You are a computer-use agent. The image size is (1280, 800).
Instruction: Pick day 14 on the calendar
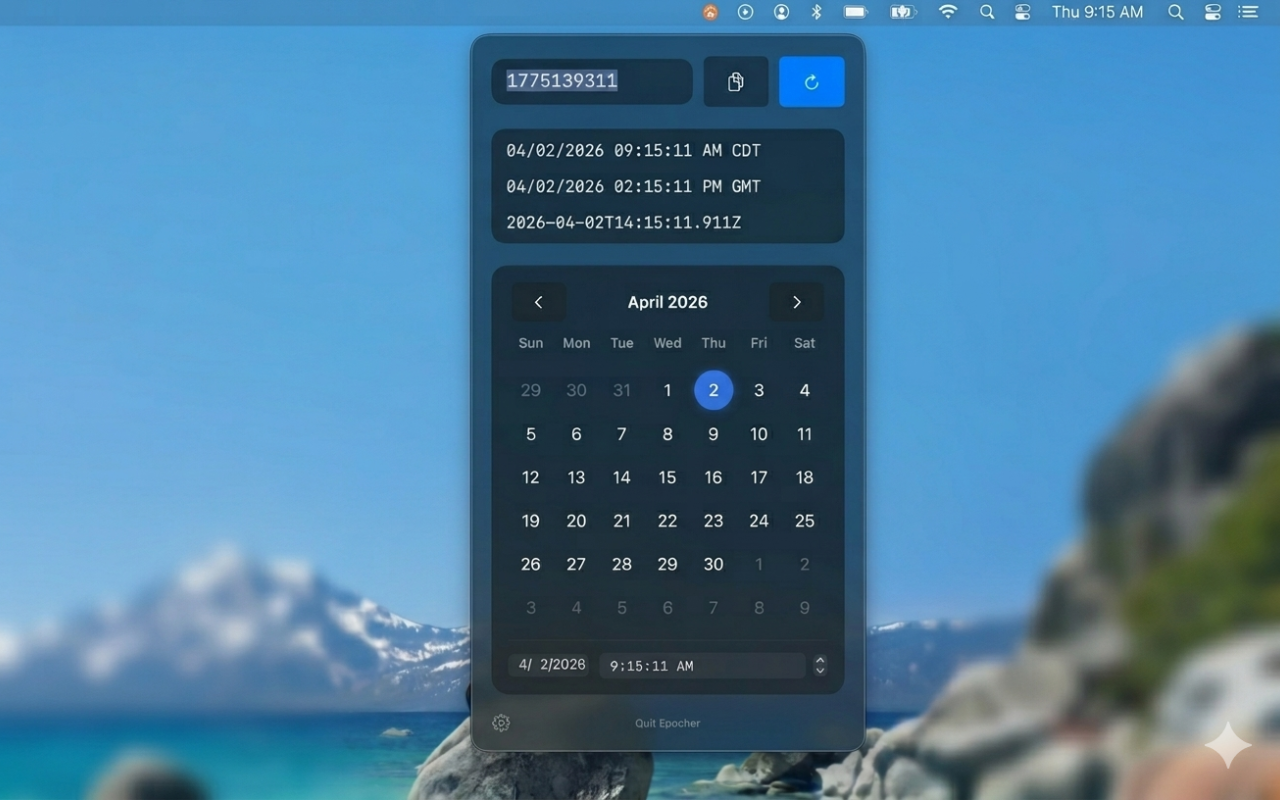622,478
